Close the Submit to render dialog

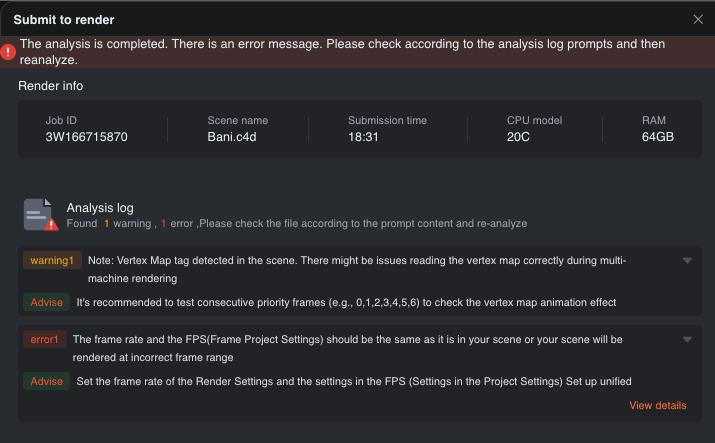(x=698, y=19)
